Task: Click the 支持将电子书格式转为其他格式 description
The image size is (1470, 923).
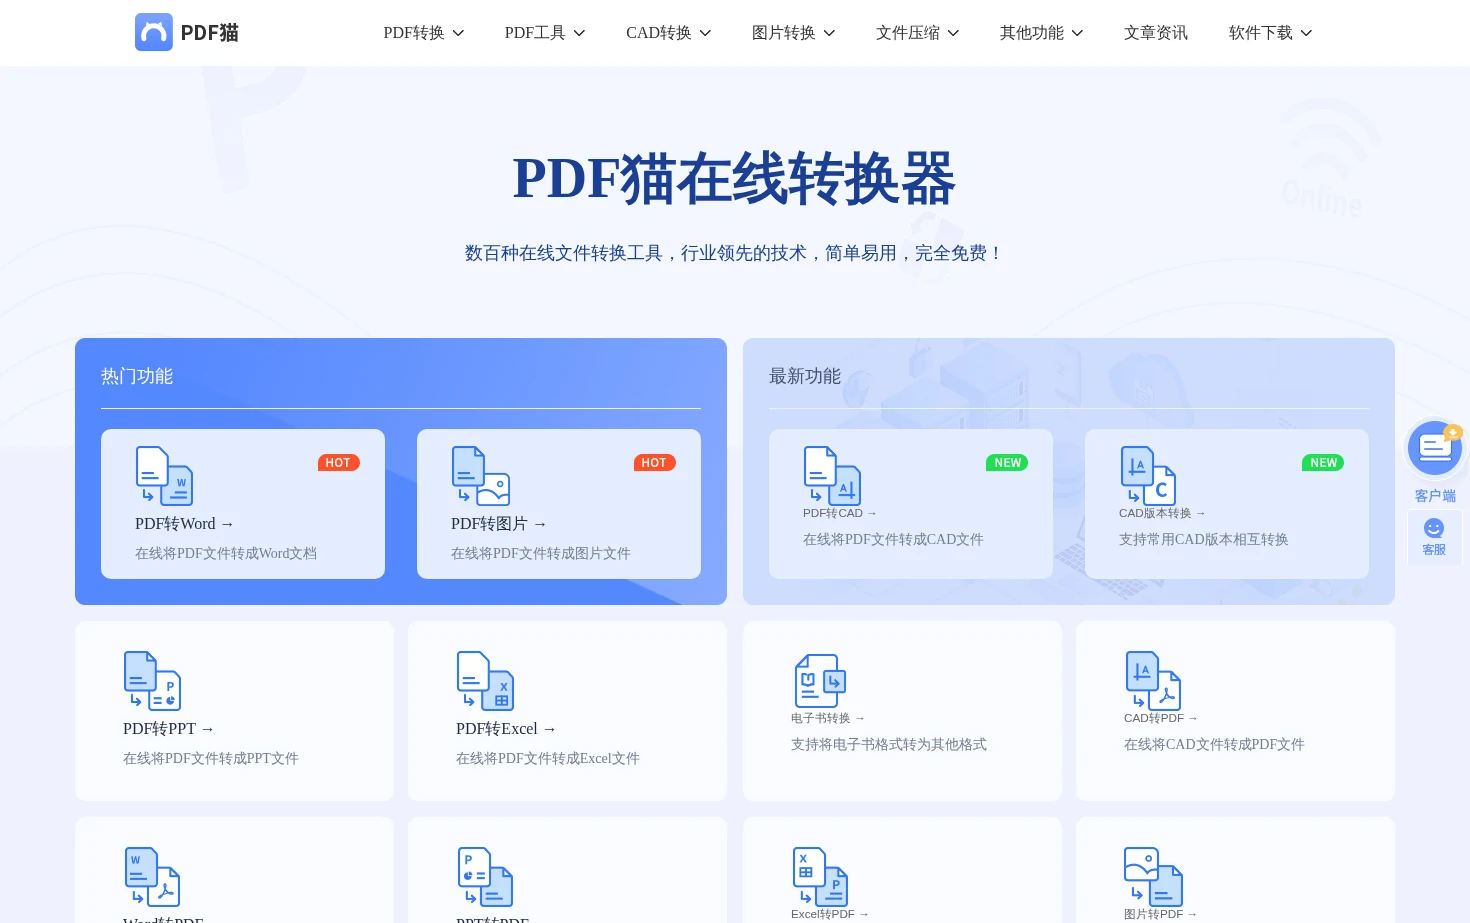Action: 889,745
